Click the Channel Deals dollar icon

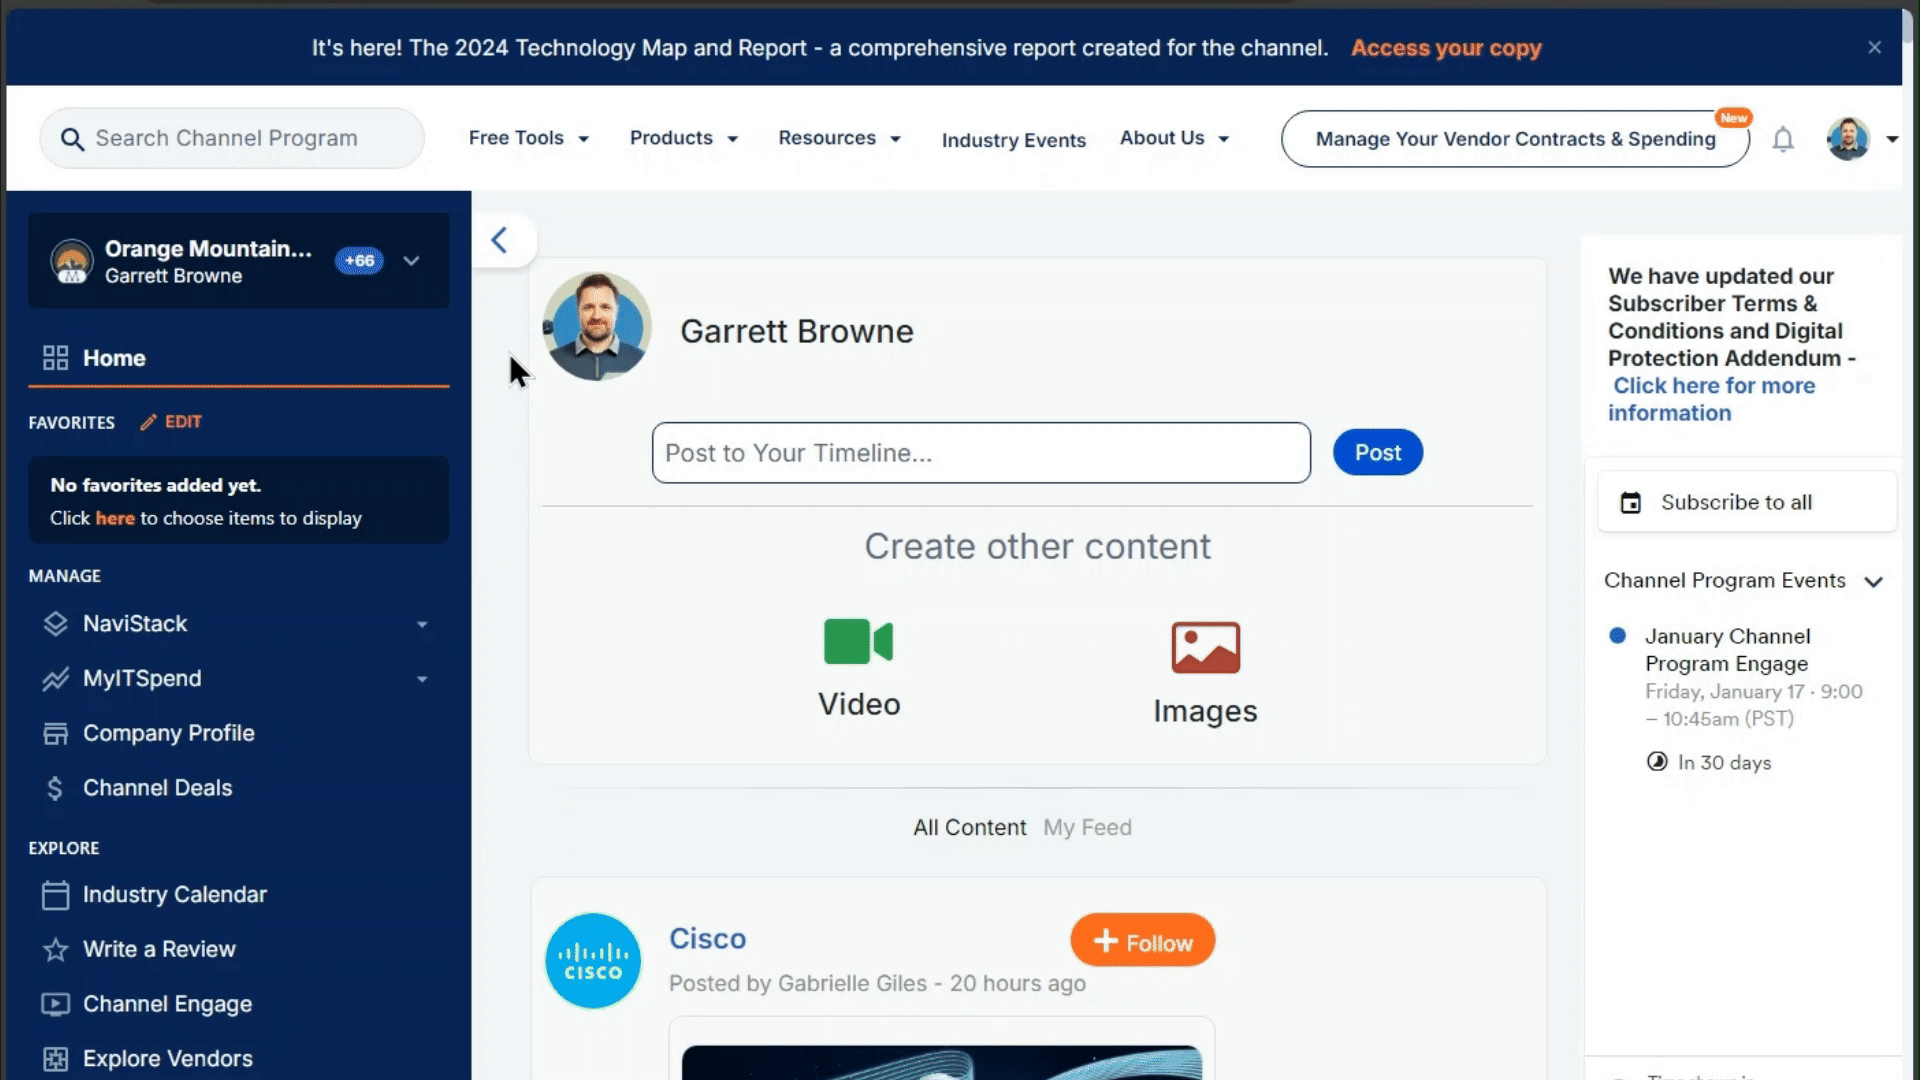click(x=54, y=787)
